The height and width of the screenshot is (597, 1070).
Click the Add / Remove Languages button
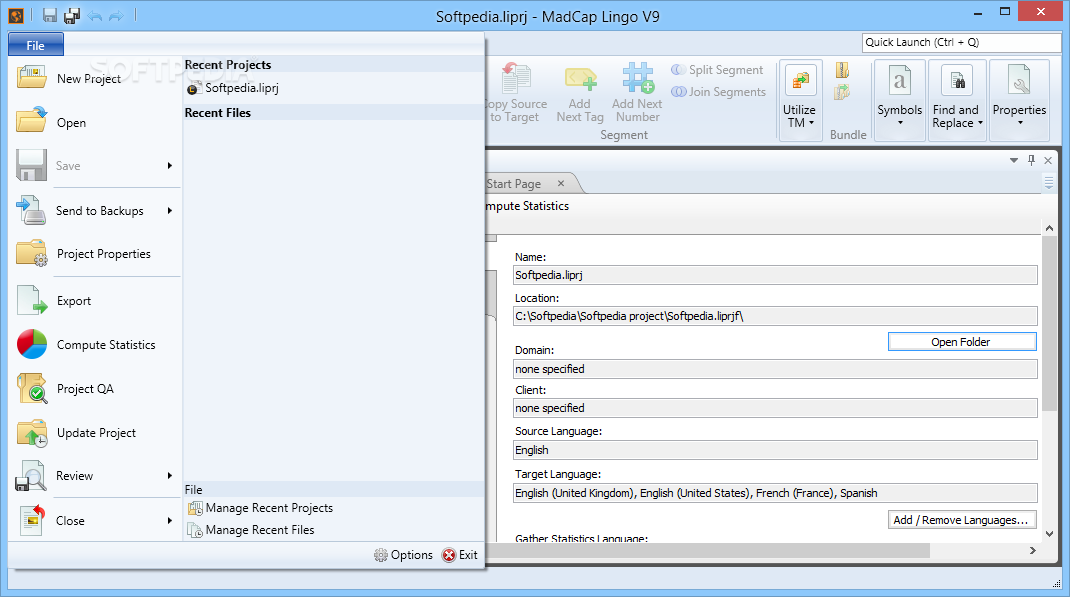[962, 520]
